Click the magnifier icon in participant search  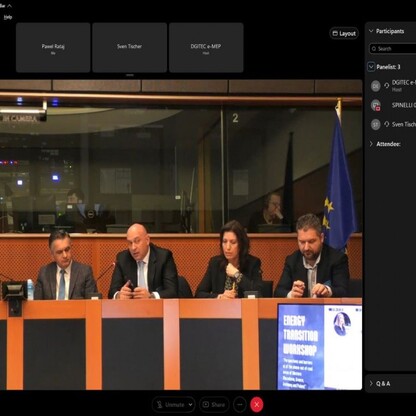click(374, 49)
